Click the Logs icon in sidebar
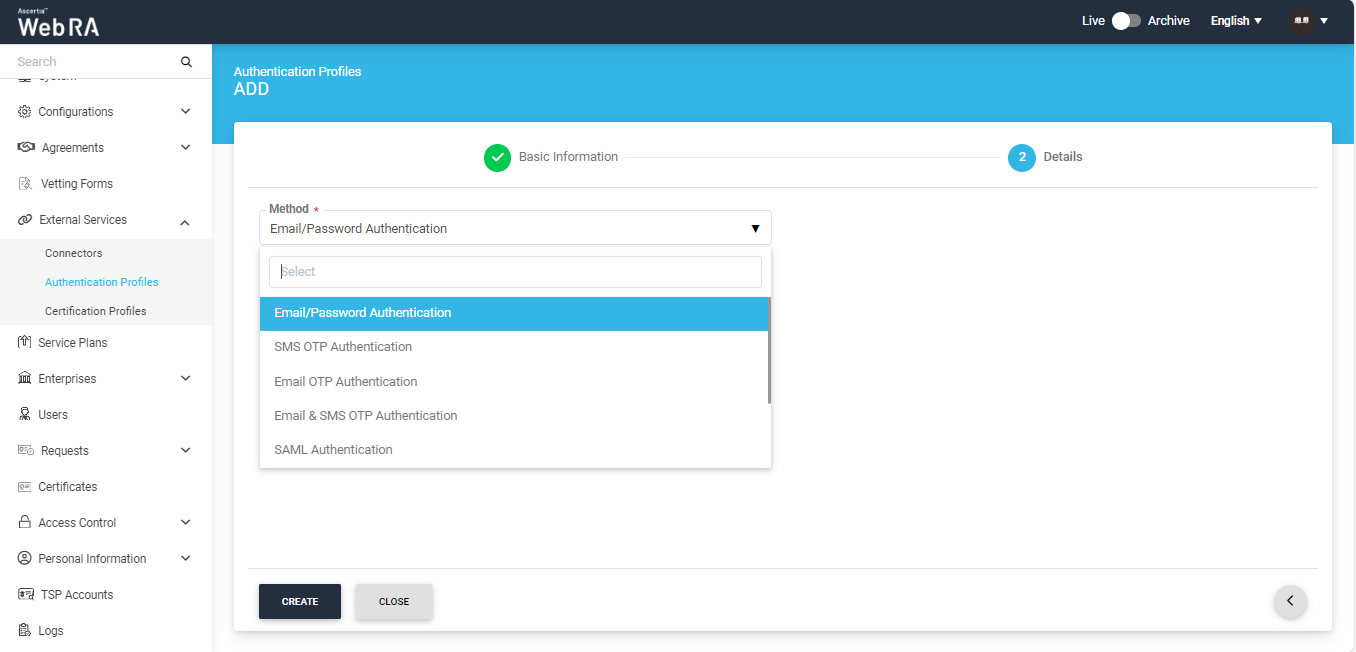Image resolution: width=1356 pixels, height=652 pixels. 25,631
